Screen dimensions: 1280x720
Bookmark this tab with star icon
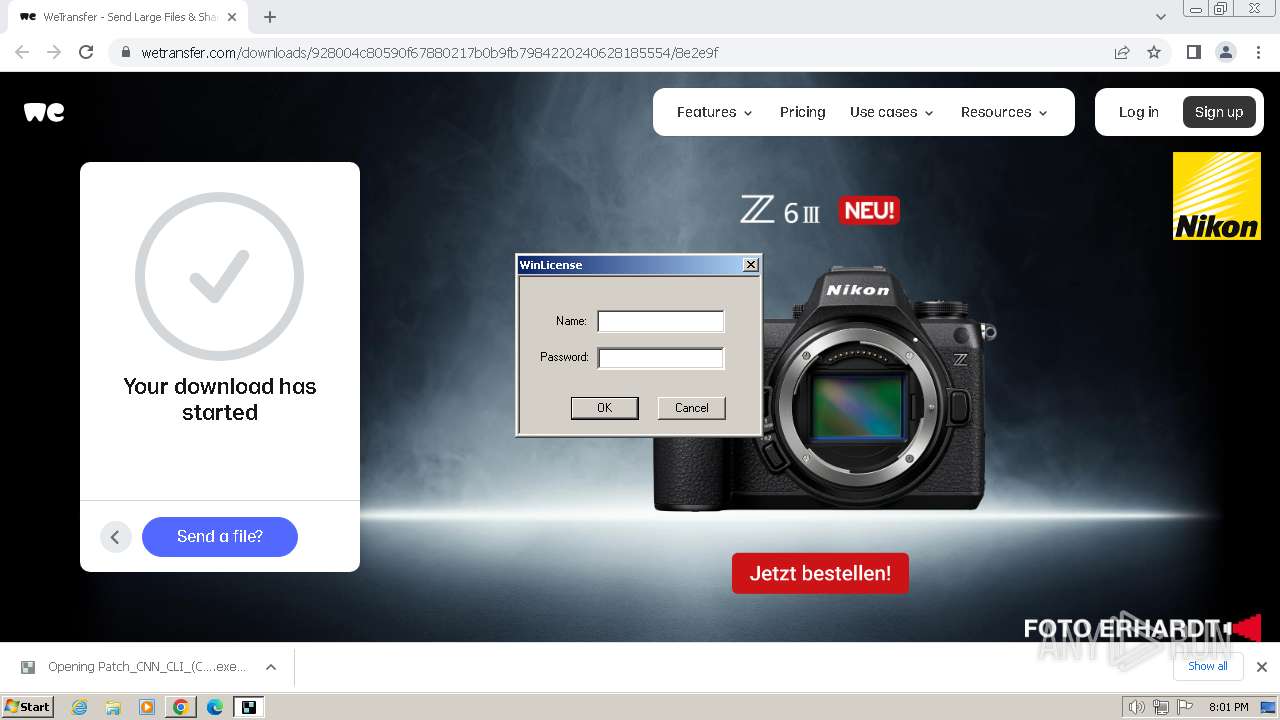pyautogui.click(x=1154, y=52)
